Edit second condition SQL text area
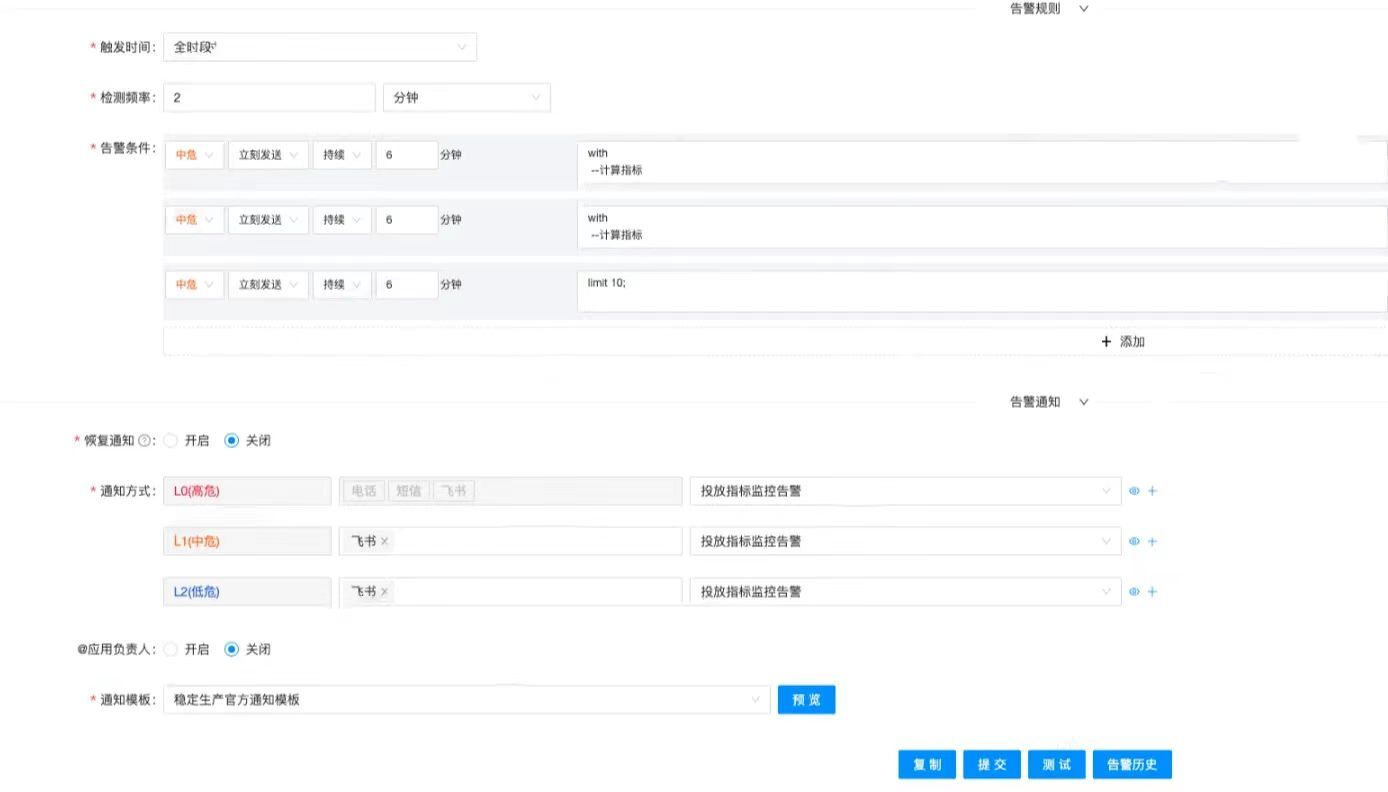 [x=982, y=227]
